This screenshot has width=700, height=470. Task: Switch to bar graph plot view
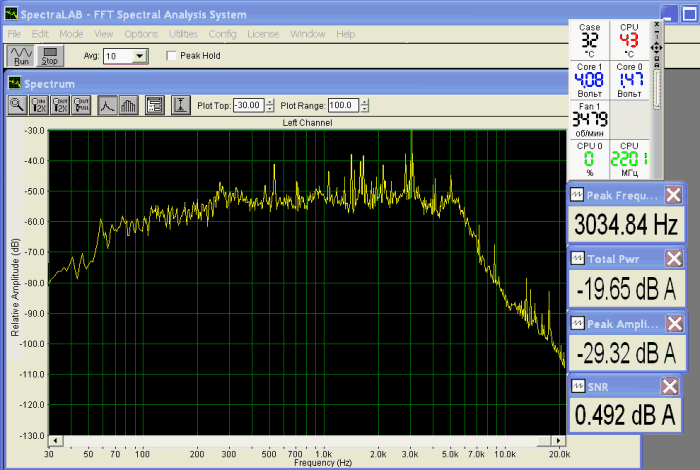127,104
